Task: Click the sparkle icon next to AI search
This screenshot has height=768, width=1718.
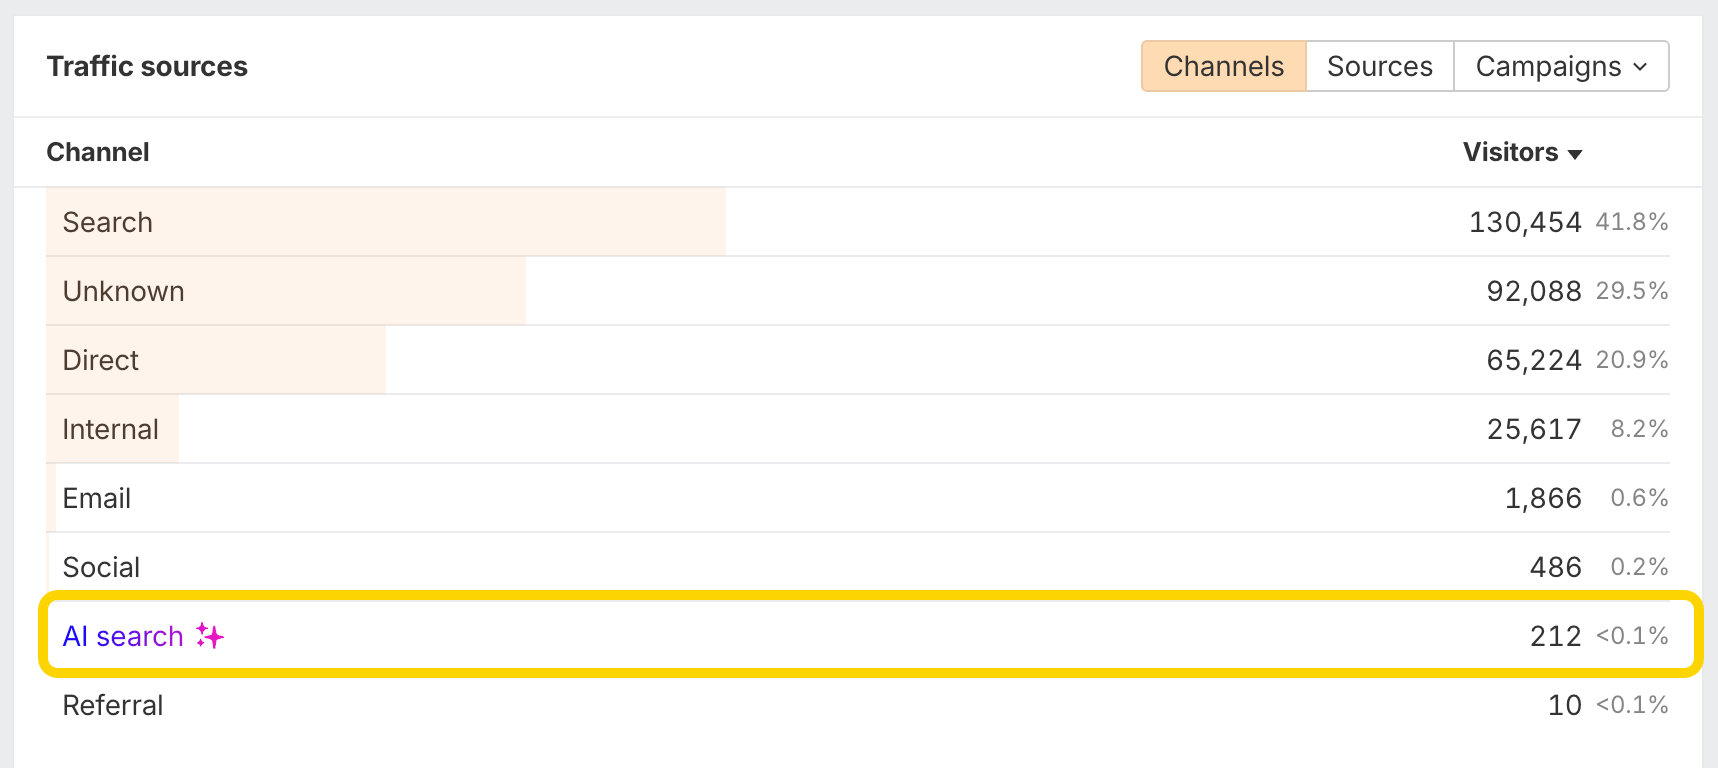Action: (209, 636)
